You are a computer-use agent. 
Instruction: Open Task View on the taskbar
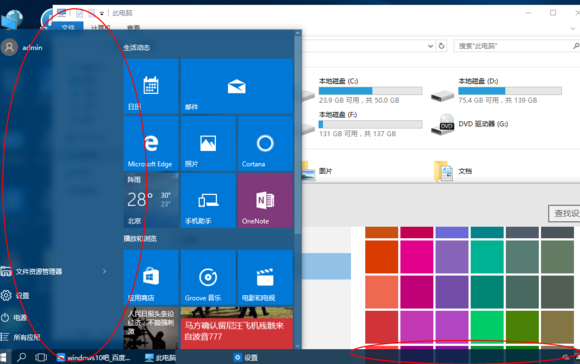[x=41, y=357]
